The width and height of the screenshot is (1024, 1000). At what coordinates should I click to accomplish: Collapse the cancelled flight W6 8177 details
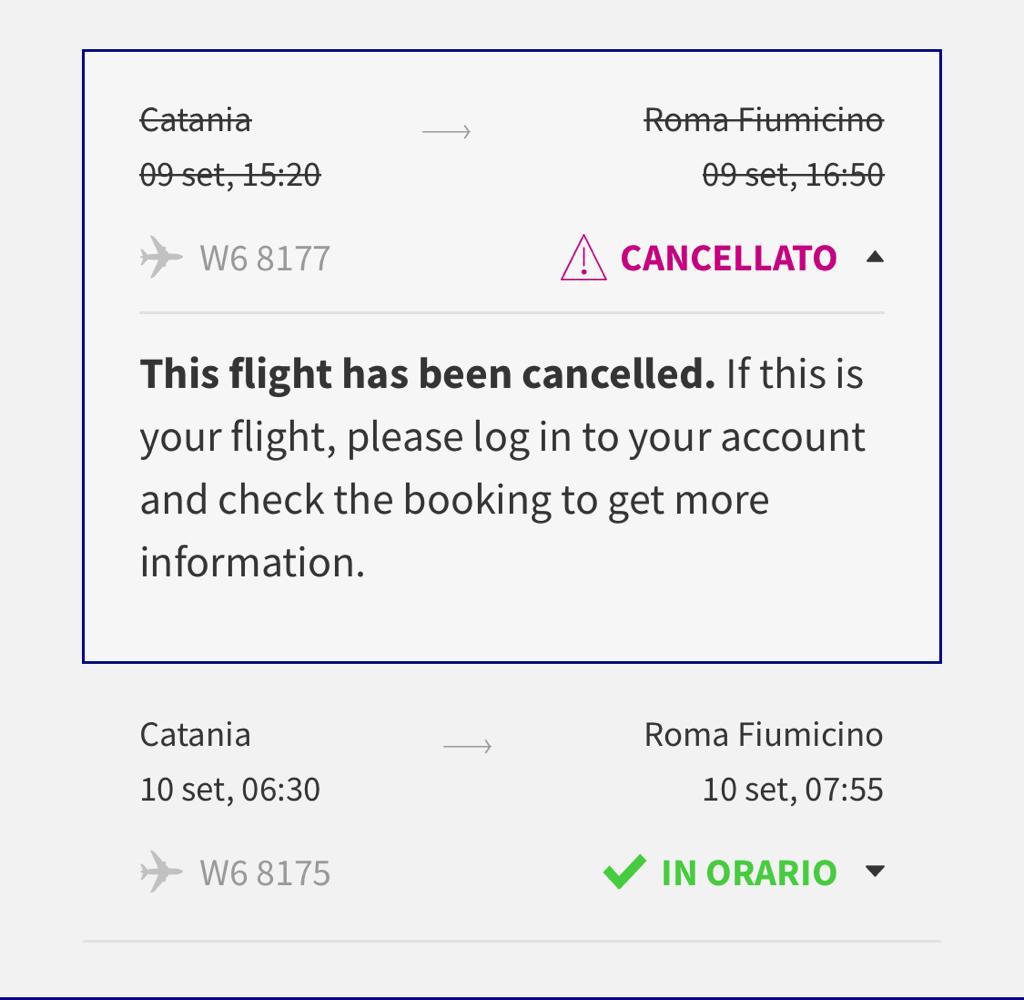click(875, 257)
